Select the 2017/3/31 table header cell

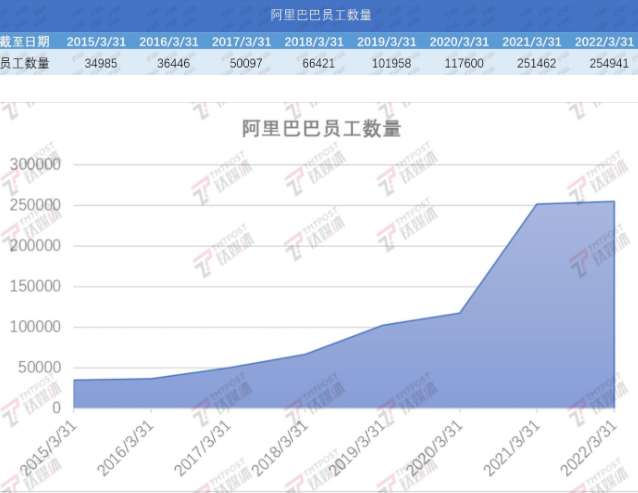[x=241, y=41]
